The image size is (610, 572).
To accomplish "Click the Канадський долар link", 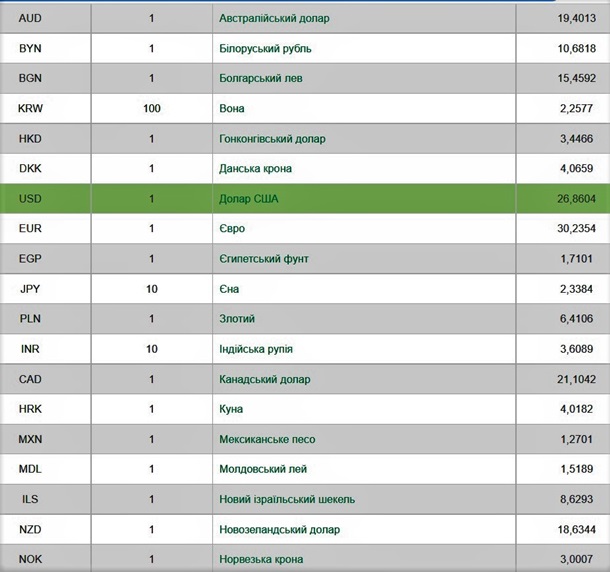I will point(265,379).
